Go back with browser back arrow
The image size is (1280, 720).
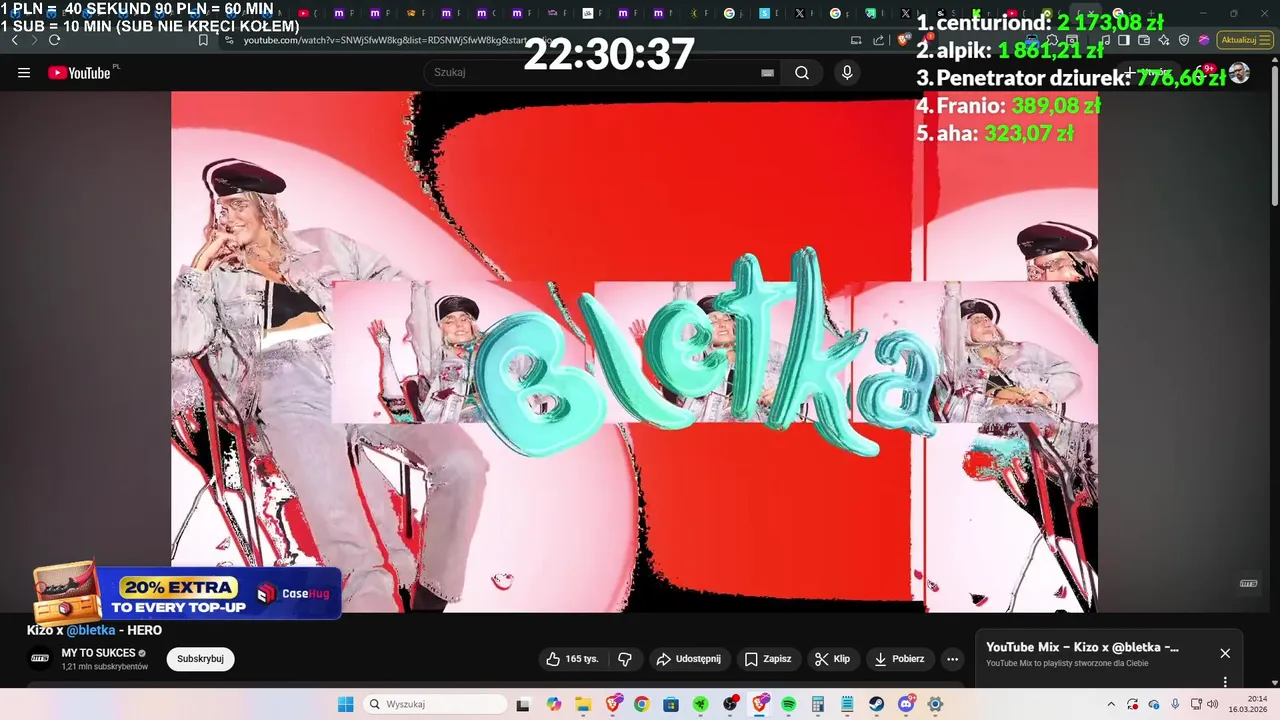(x=14, y=40)
